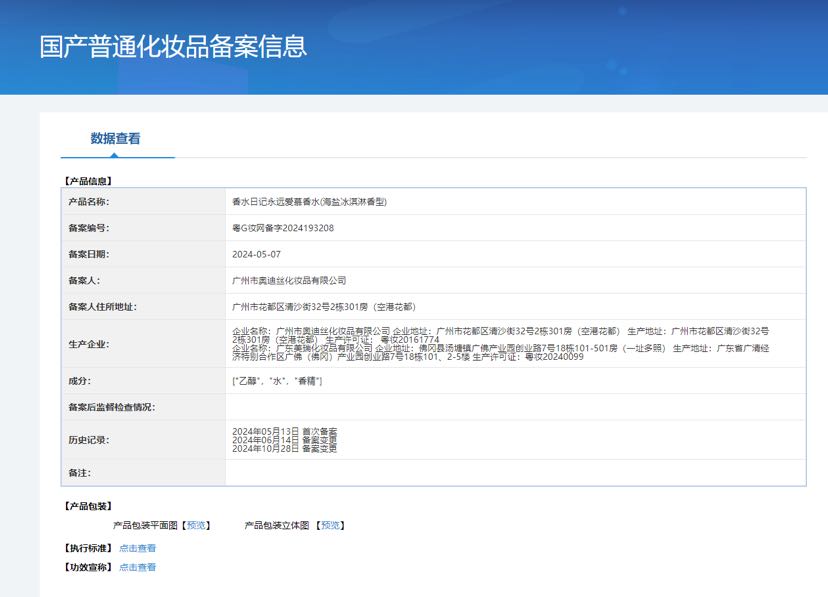828x597 pixels.
Task: Open the 数据查看 tab
Action: [x=116, y=139]
